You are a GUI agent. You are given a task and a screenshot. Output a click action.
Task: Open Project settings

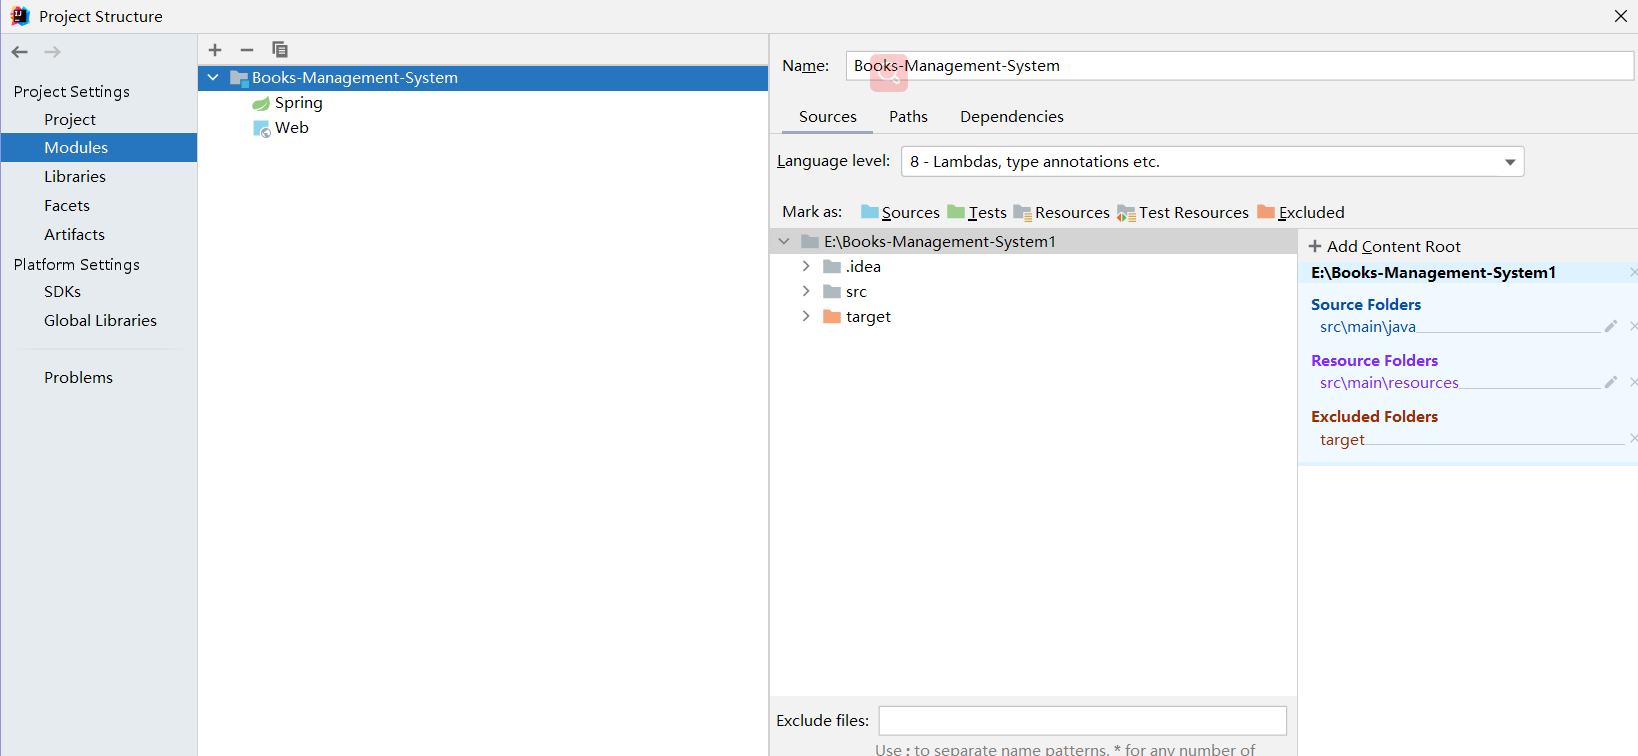click(70, 120)
